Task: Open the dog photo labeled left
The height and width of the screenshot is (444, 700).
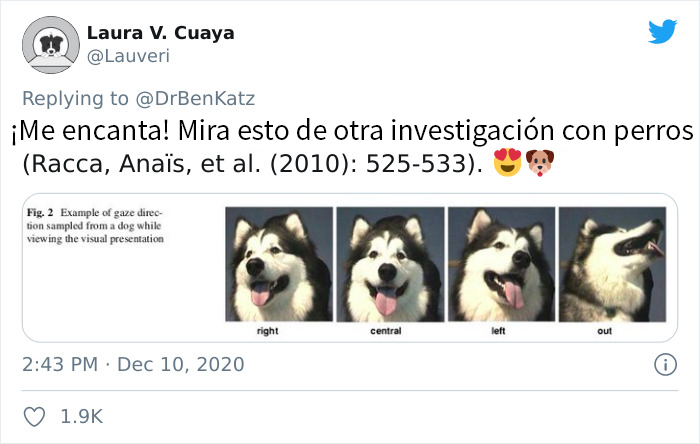Action: 501,264
